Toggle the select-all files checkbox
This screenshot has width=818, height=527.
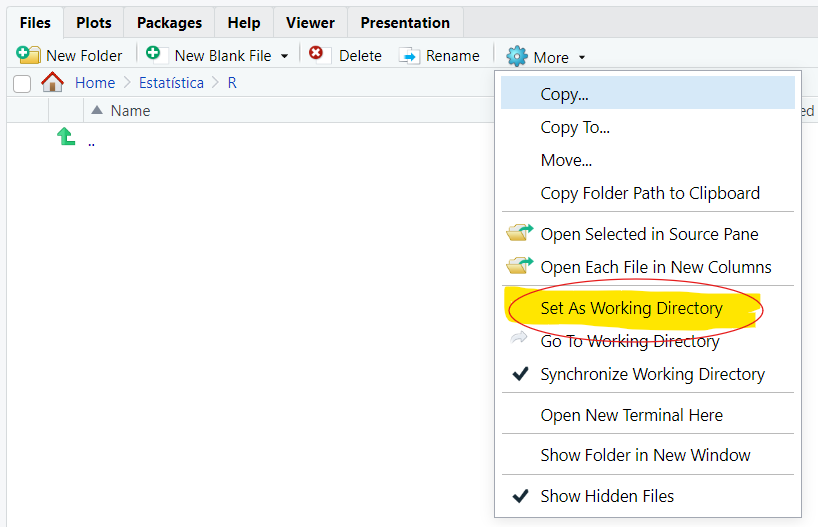click(22, 84)
